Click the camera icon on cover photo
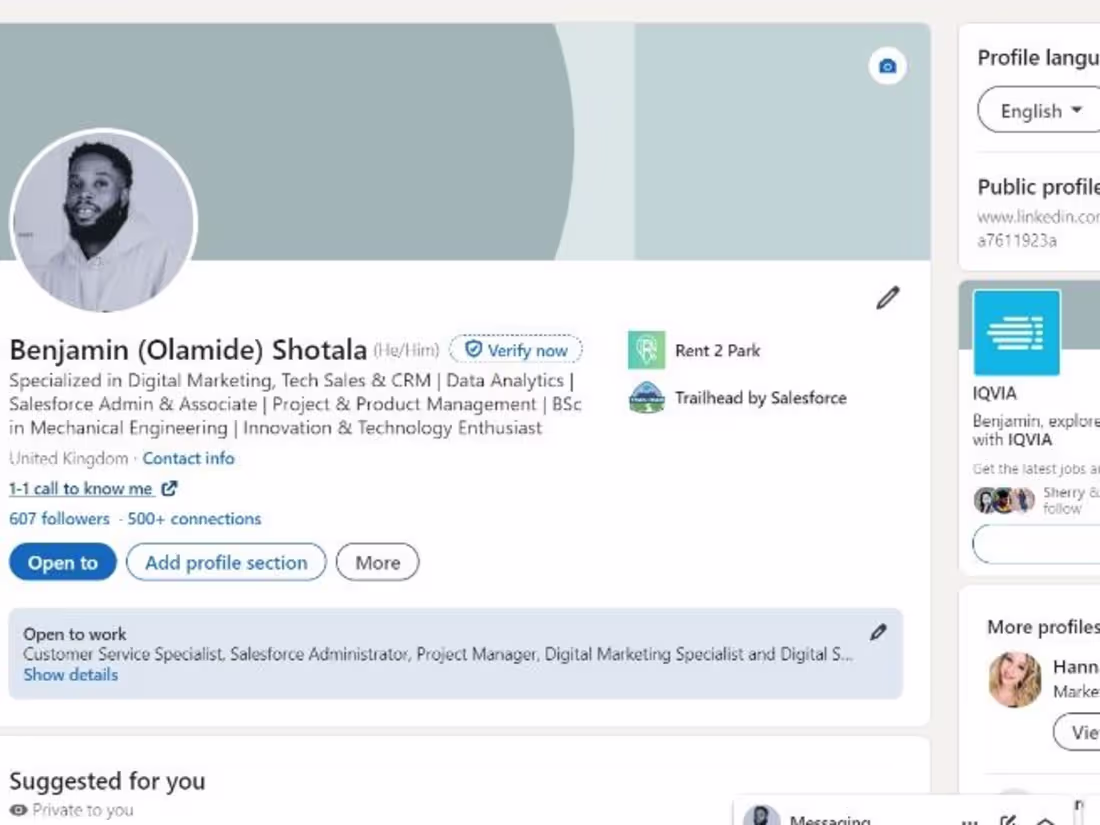Viewport: 1100px width, 825px height. (x=887, y=67)
